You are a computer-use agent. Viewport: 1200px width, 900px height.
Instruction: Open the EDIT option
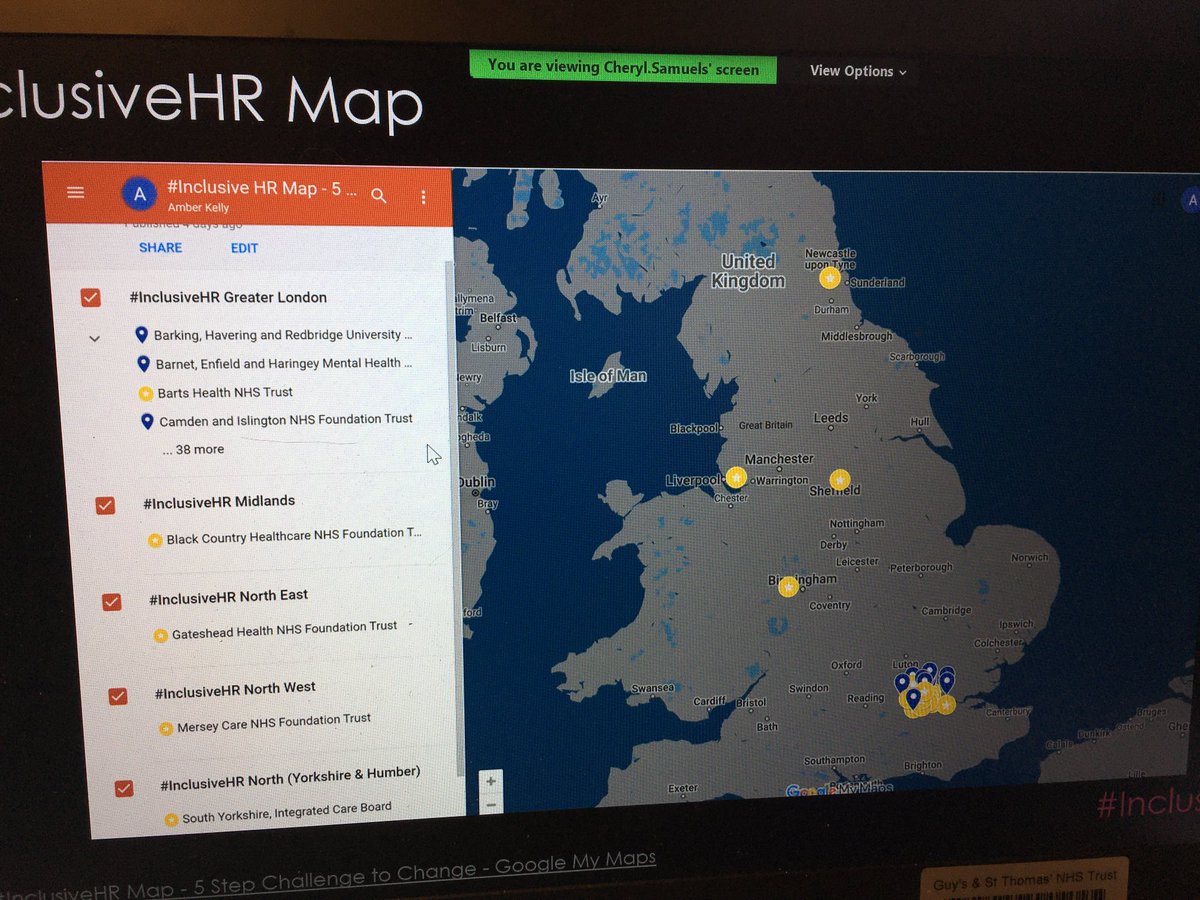point(244,247)
